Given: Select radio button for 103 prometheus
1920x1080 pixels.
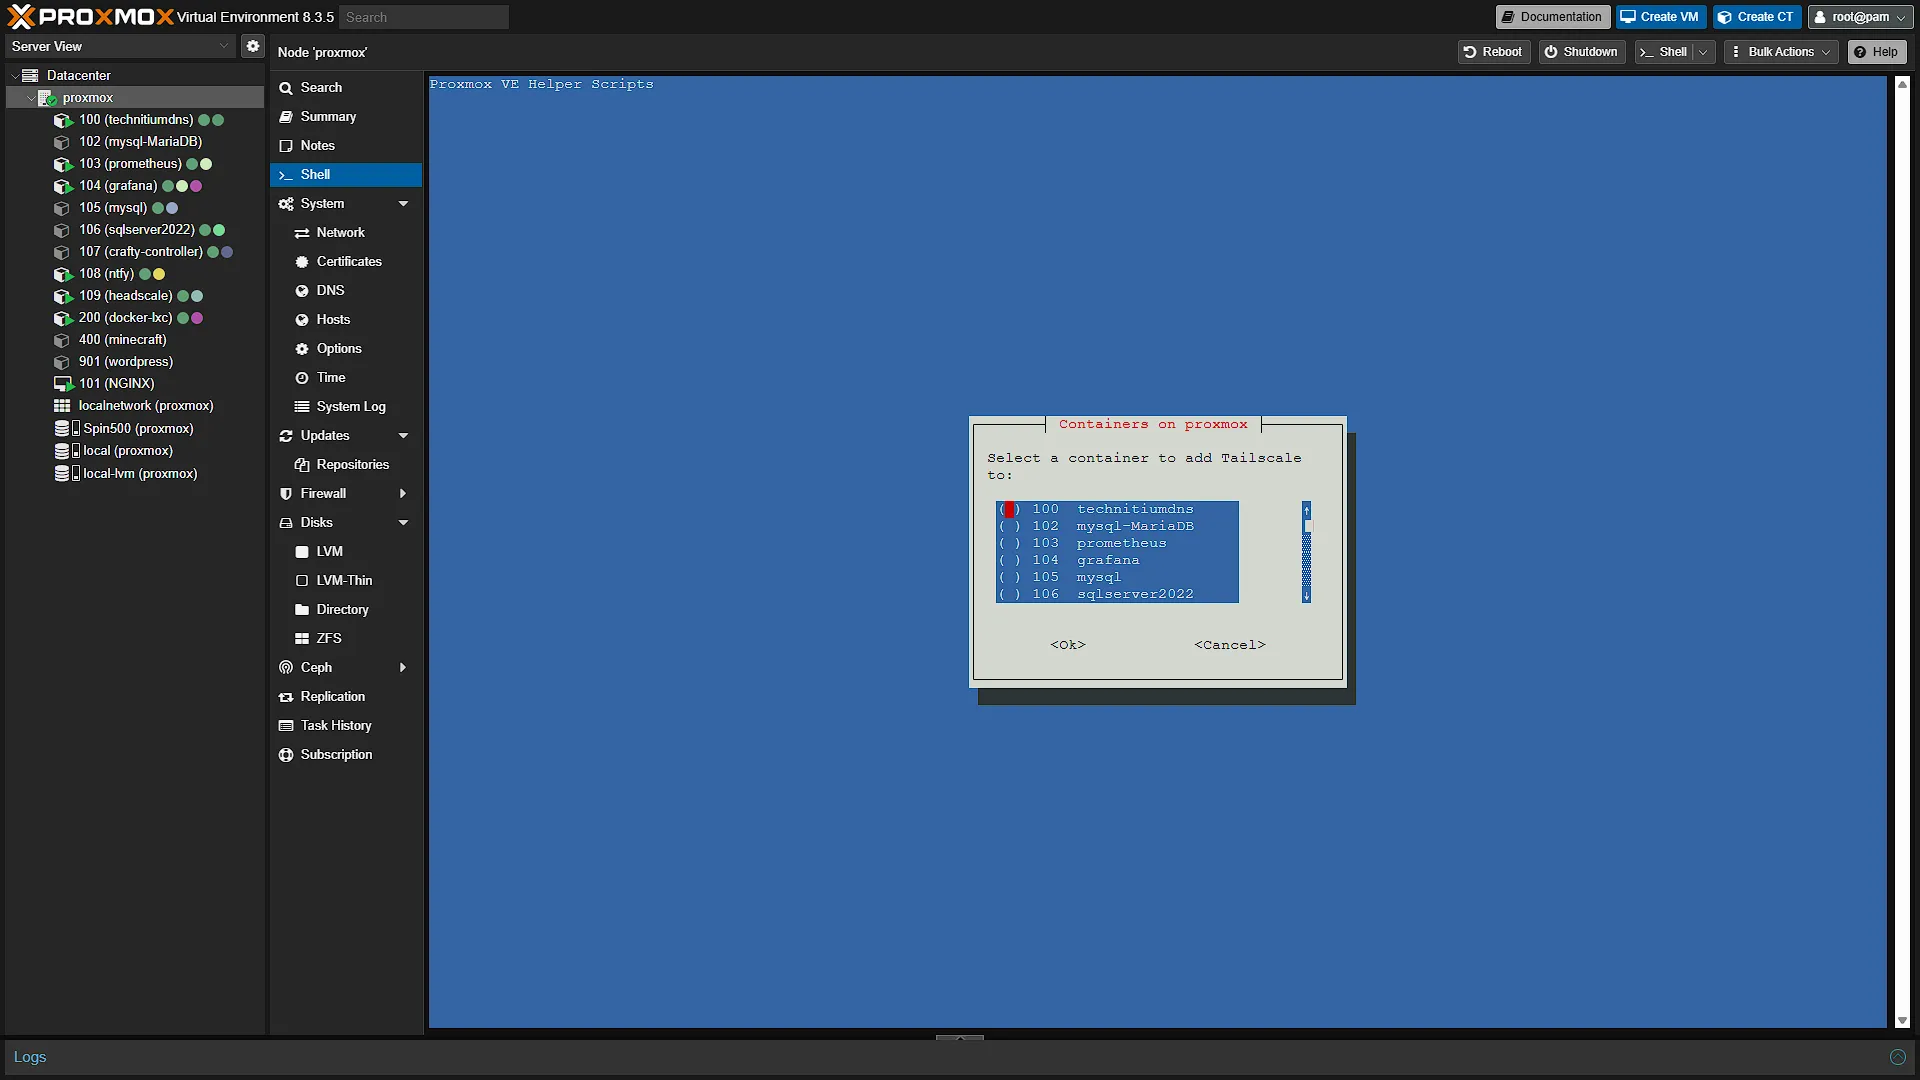Looking at the screenshot, I should click(1009, 544).
